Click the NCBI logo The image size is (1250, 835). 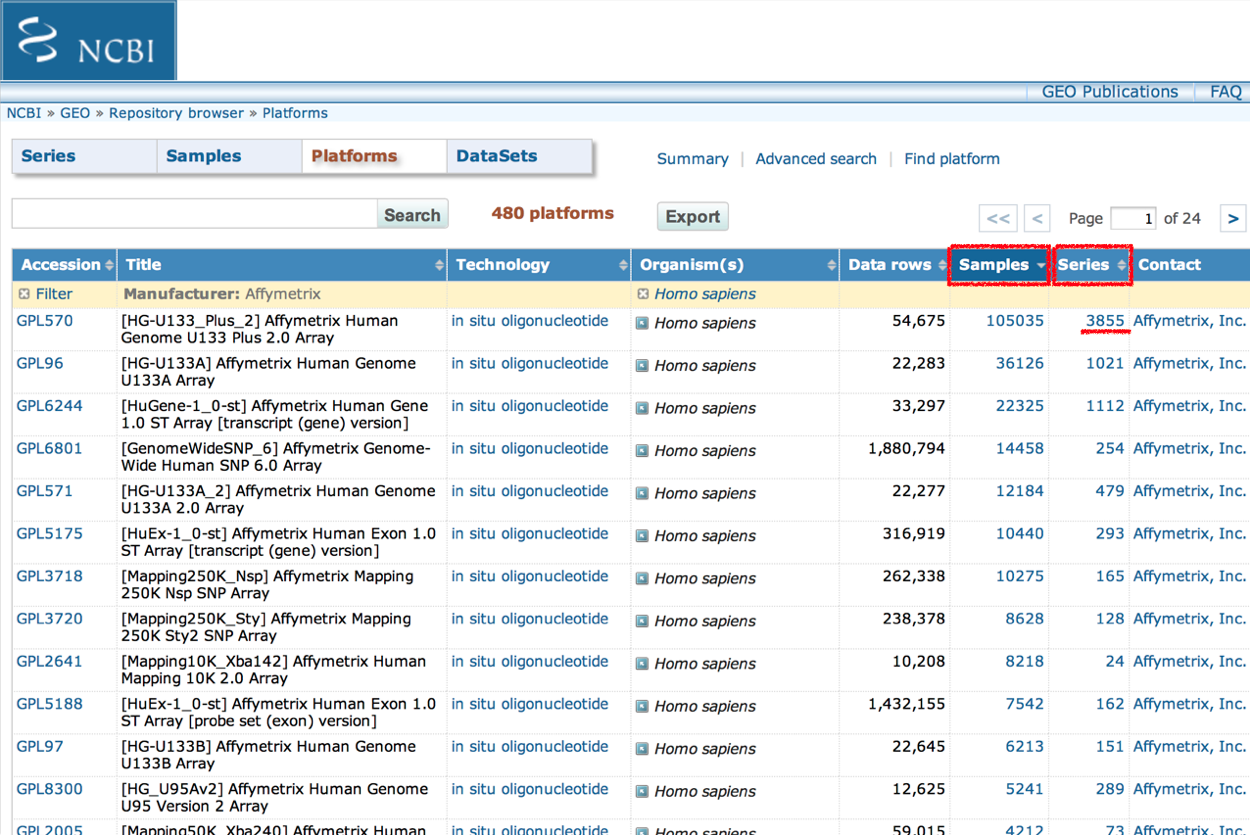pos(88,41)
